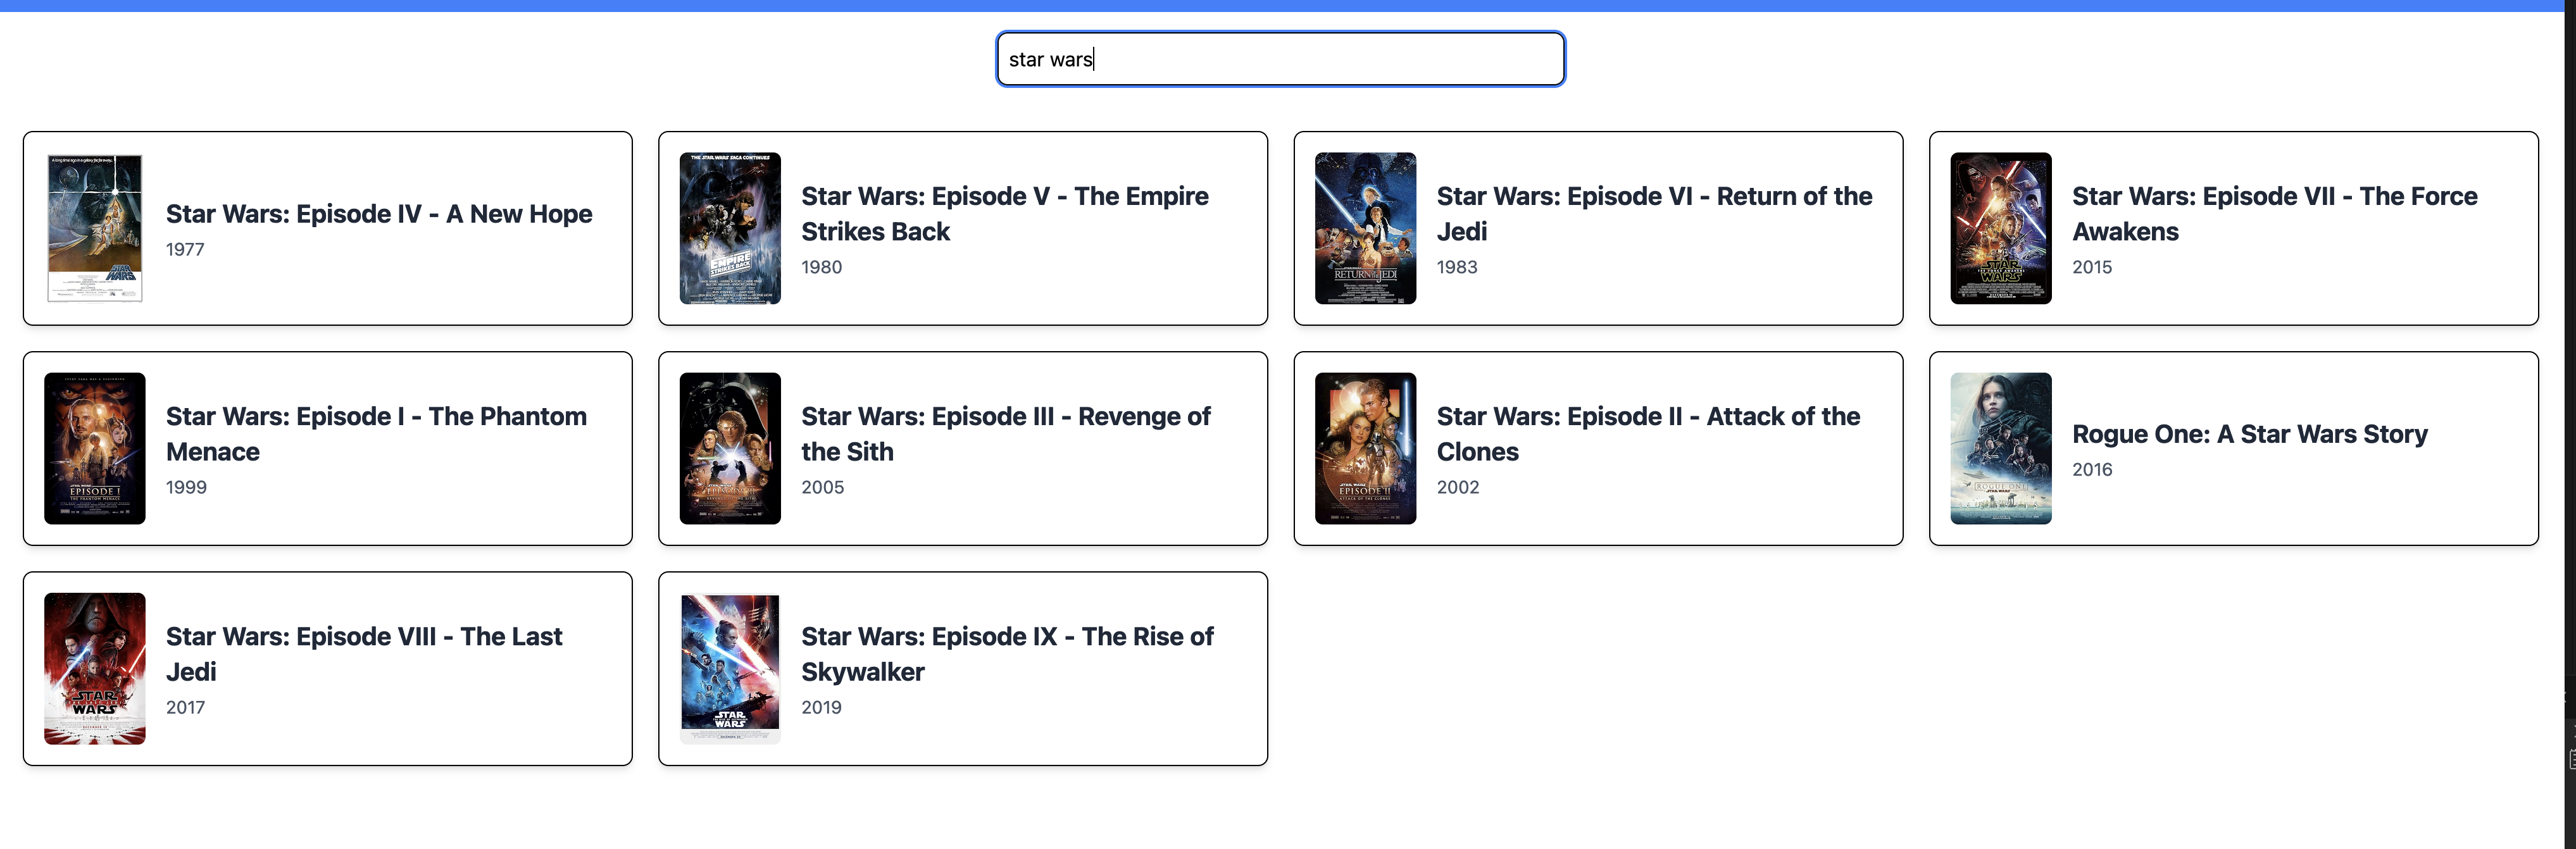Select The Last Jedi poster image
This screenshot has height=849, width=2576.
click(95, 668)
